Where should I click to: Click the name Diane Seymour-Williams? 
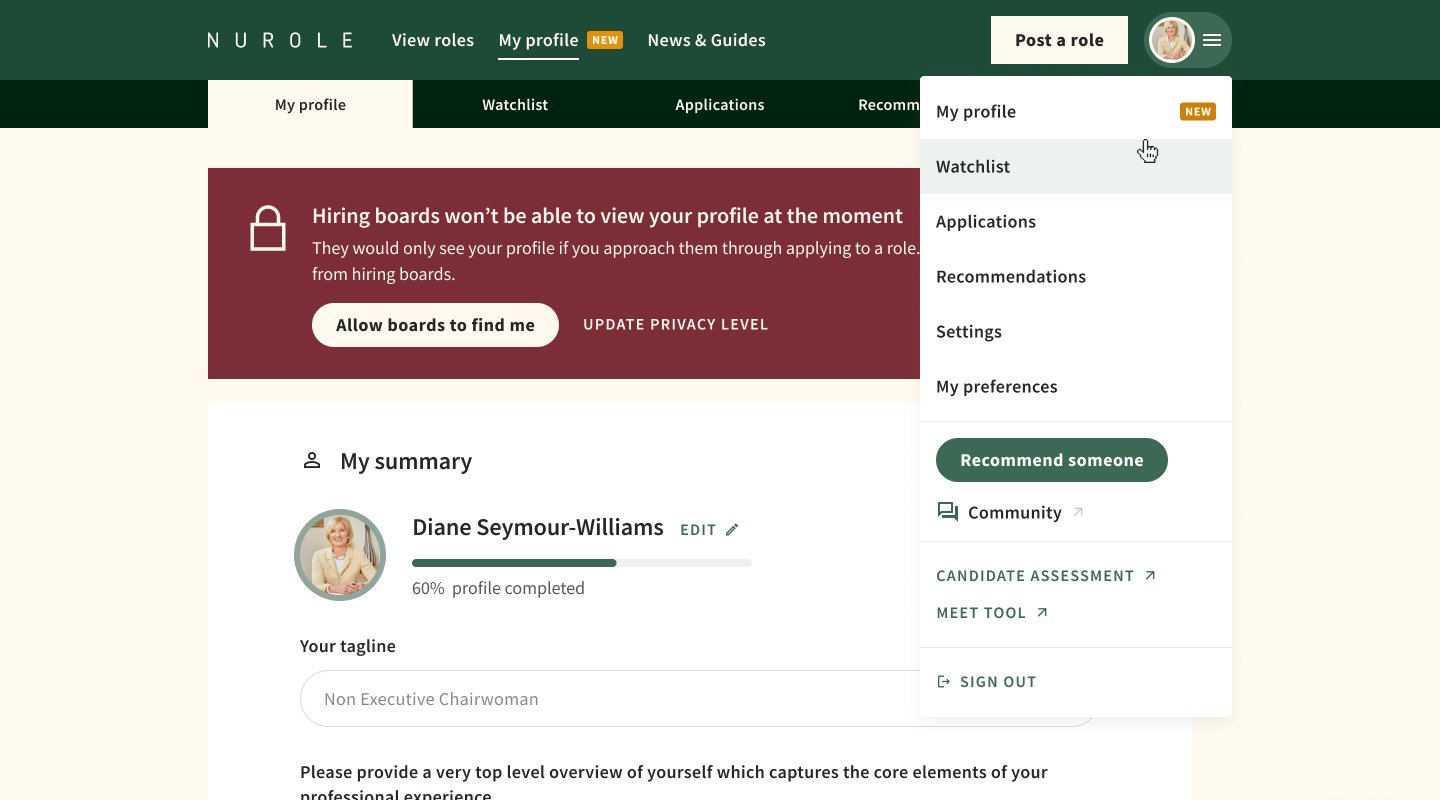click(538, 527)
